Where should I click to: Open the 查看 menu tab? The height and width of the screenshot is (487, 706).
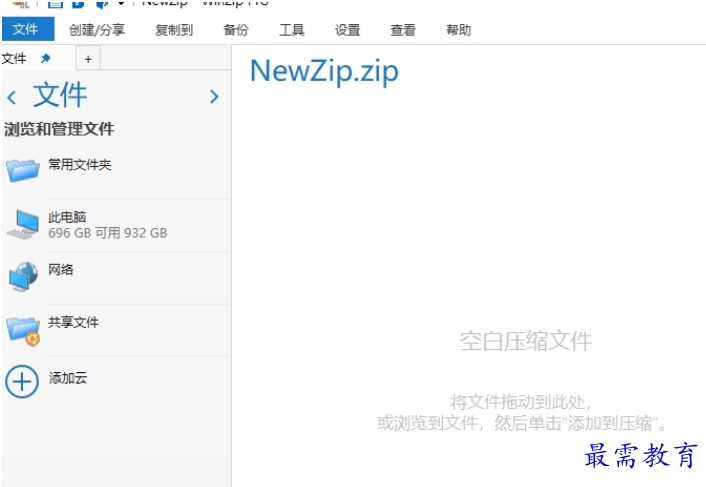pos(403,30)
